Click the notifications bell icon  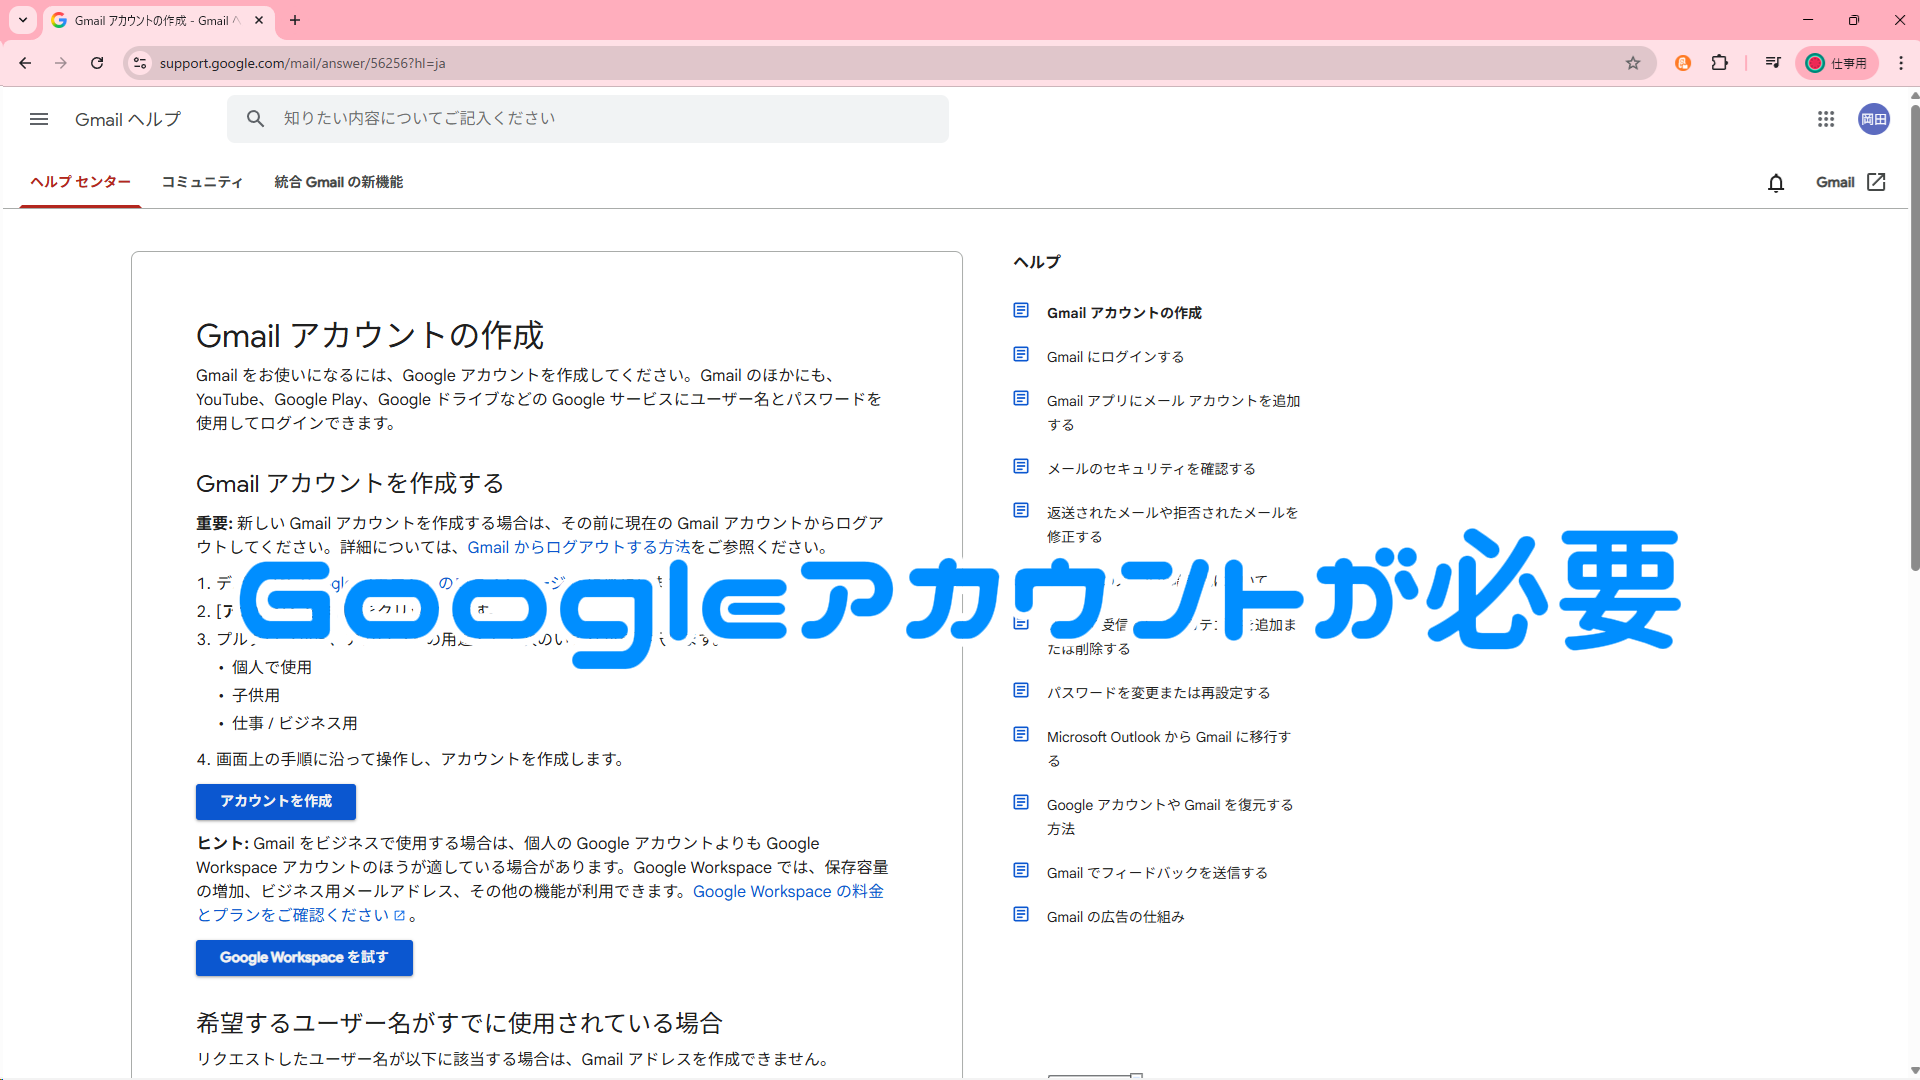(1776, 183)
